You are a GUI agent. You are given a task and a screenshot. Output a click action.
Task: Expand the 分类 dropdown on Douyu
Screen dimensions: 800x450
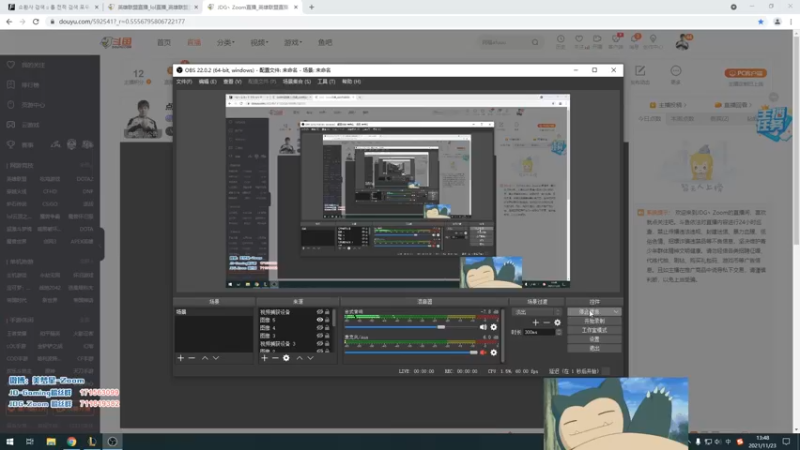(x=226, y=42)
